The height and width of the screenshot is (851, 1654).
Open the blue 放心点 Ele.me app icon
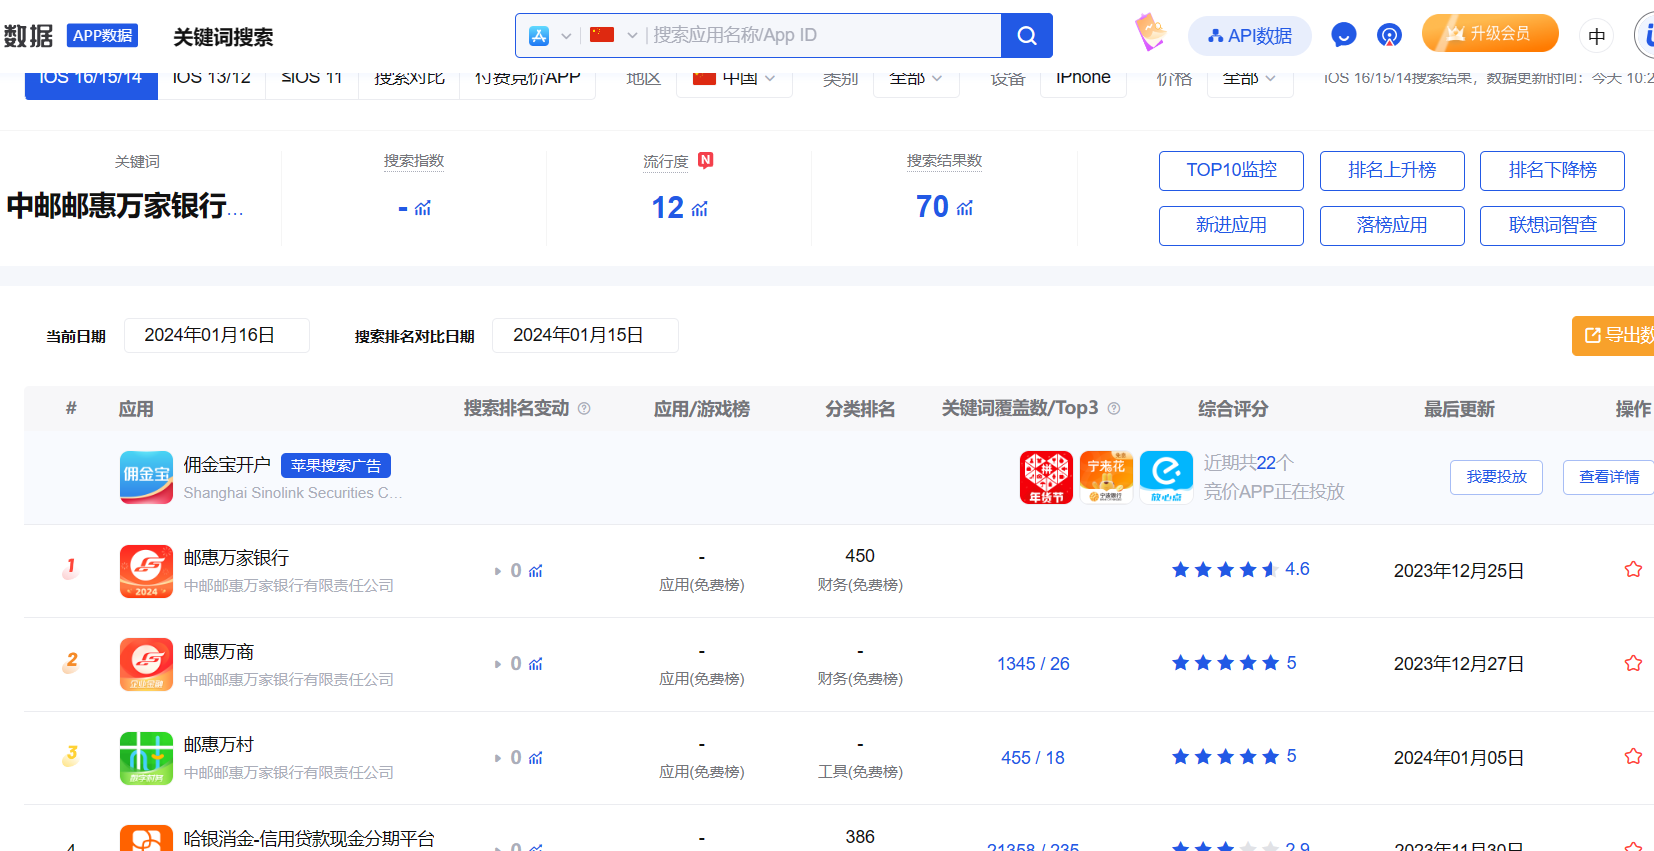[x=1166, y=477]
